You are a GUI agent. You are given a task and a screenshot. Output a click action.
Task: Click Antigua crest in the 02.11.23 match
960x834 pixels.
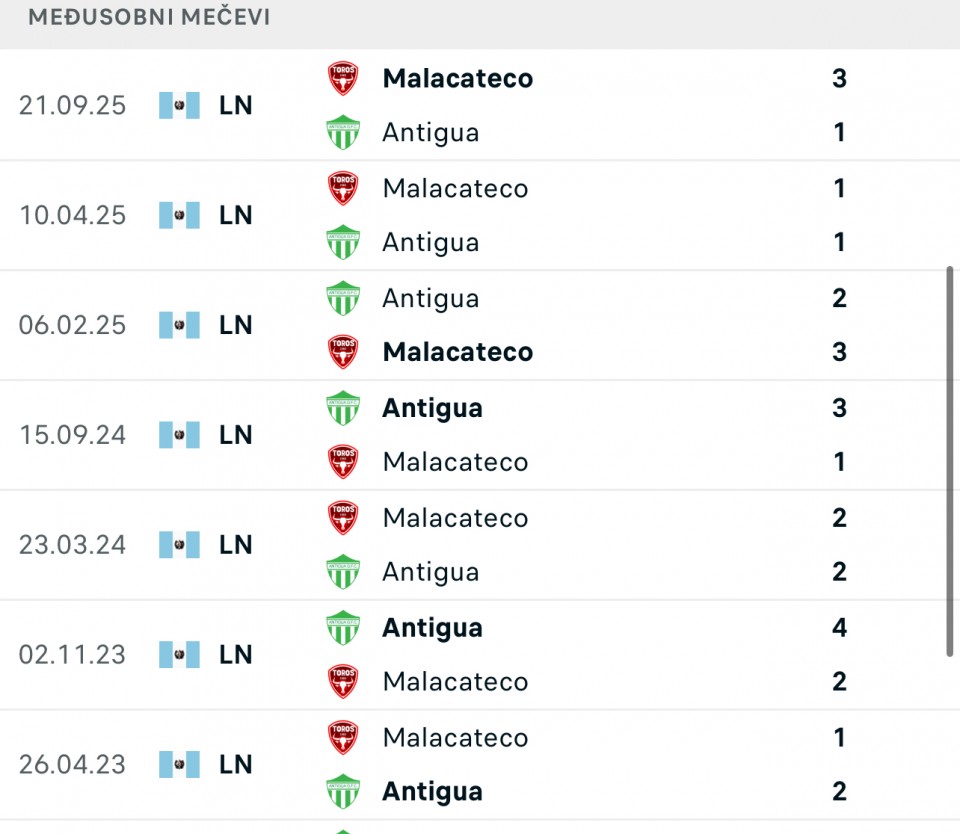click(343, 628)
